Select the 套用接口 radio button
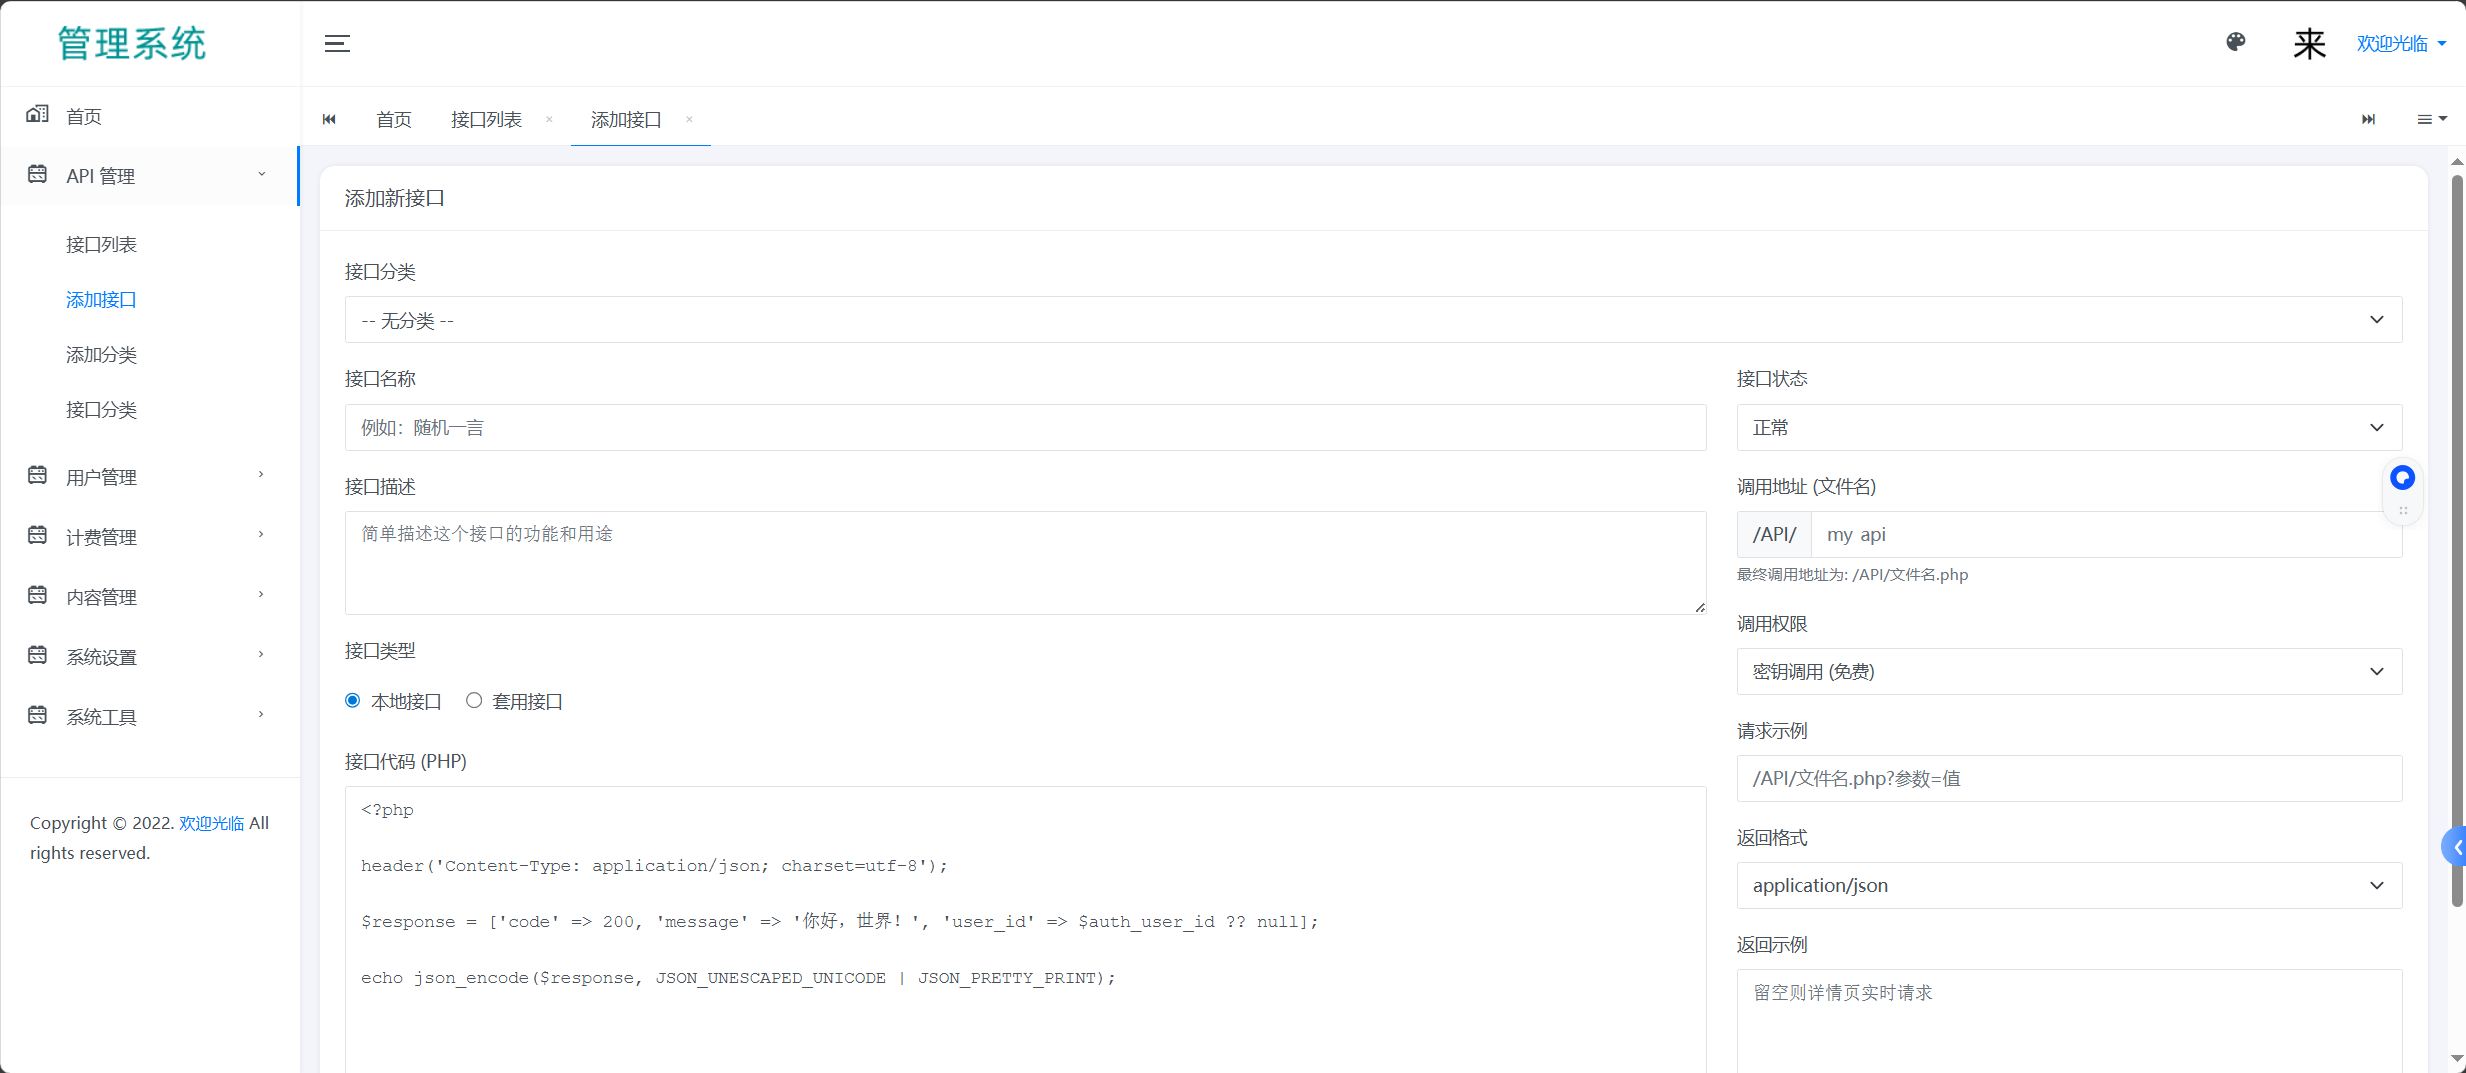This screenshot has width=2466, height=1073. click(474, 701)
